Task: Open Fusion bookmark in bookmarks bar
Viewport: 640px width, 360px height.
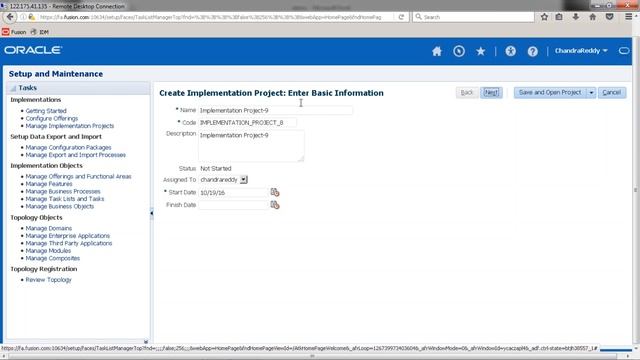Action: (14, 32)
